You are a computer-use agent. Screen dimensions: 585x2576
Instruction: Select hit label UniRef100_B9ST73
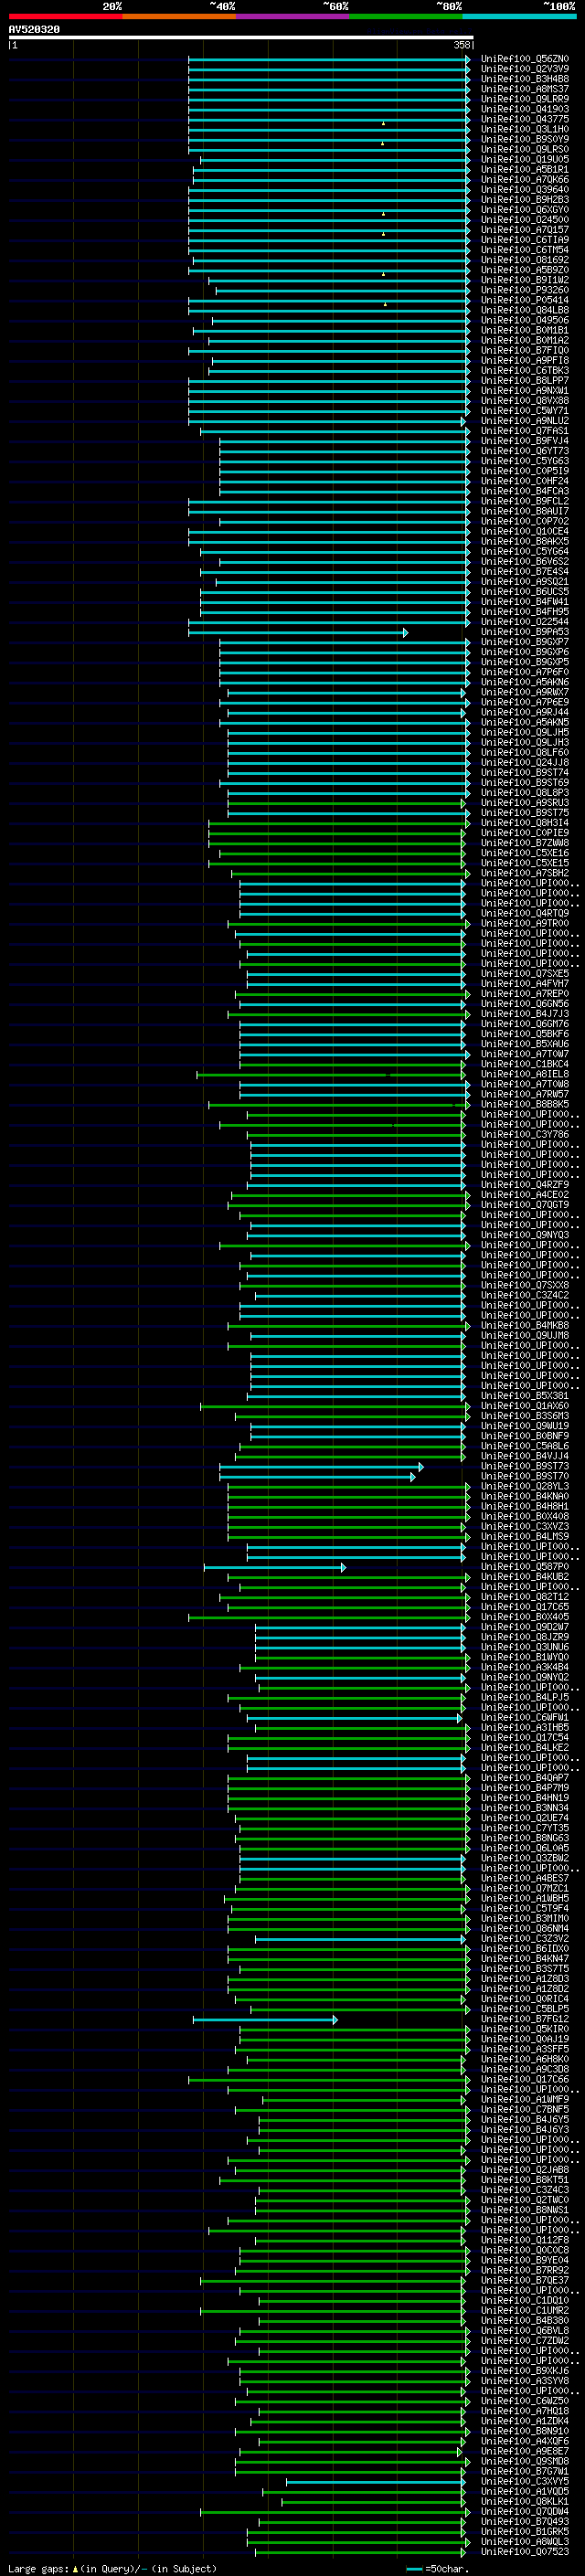coord(525,1466)
